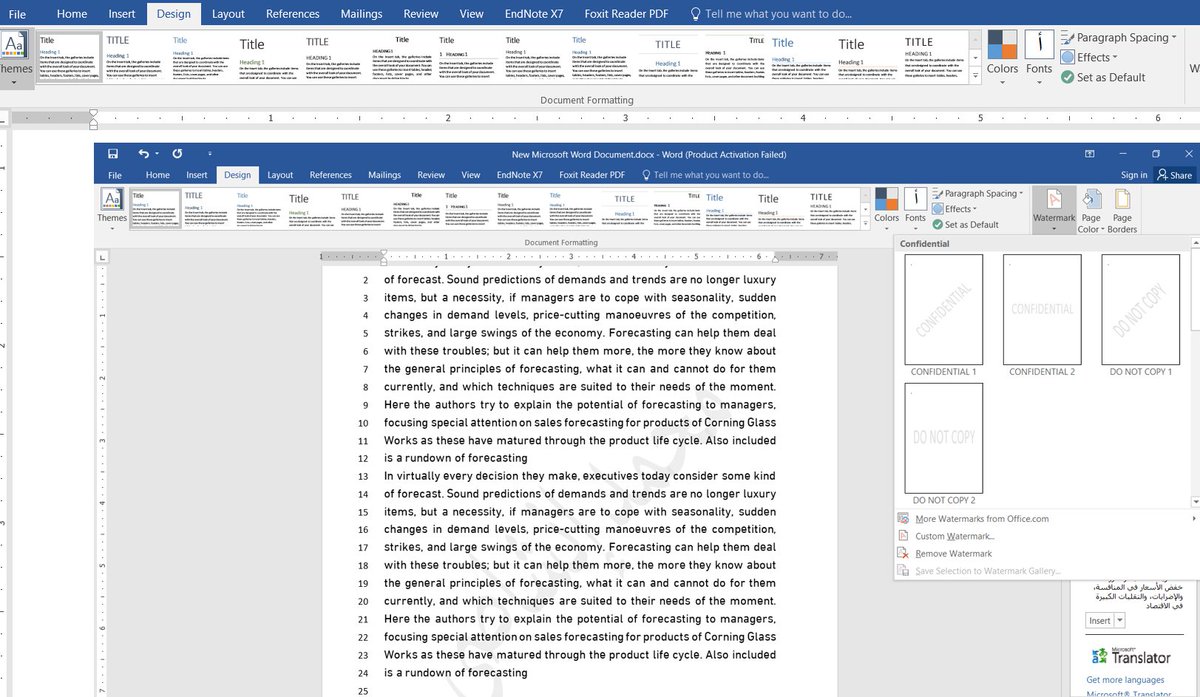1200x697 pixels.
Task: Choose Remove Watermark menu entry
Action: 1046,553
